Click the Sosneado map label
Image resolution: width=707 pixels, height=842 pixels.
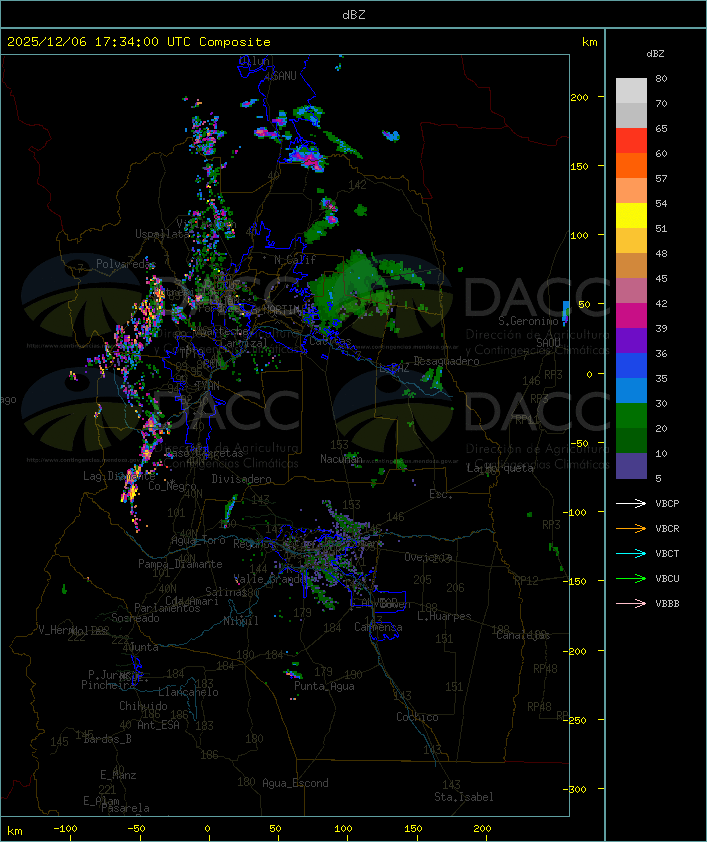pyautogui.click(x=135, y=618)
